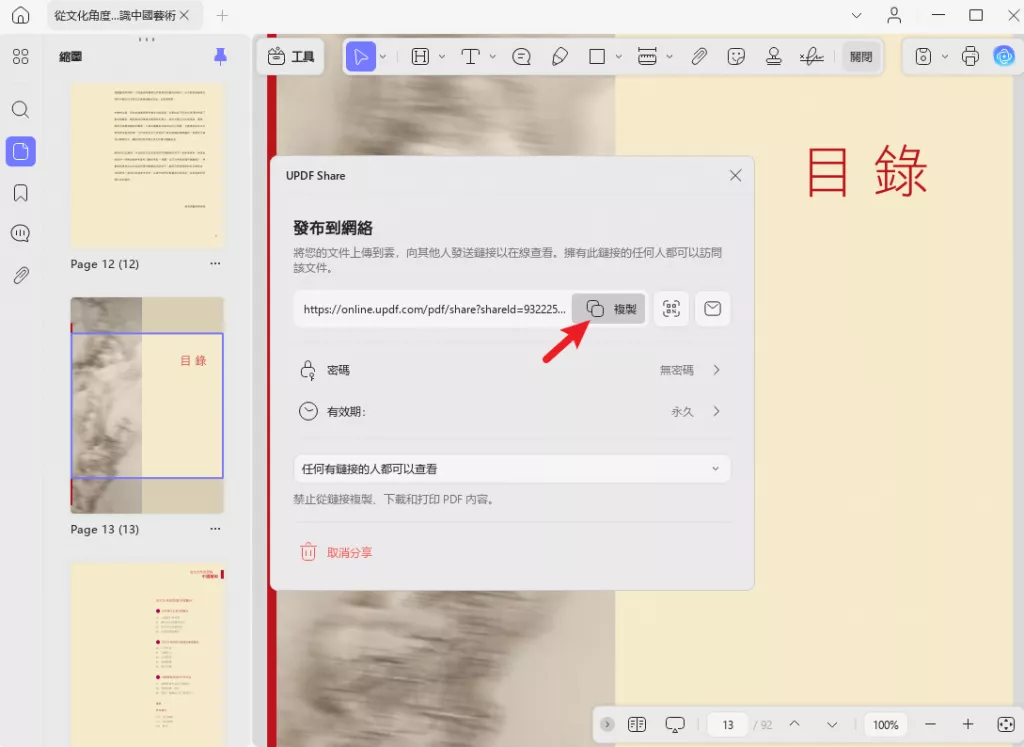1024x747 pixels.
Task: Select the pencil drawing tool
Action: (x=560, y=57)
